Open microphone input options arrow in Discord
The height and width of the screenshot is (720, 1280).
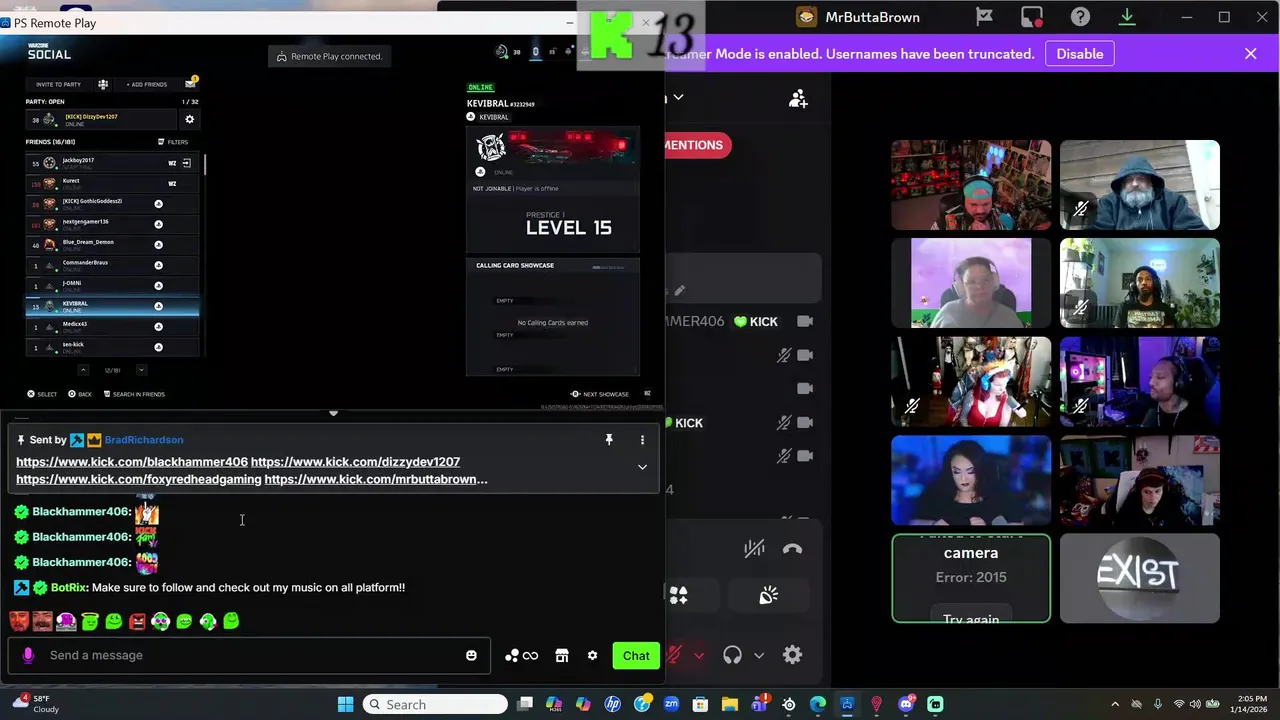[x=698, y=656]
